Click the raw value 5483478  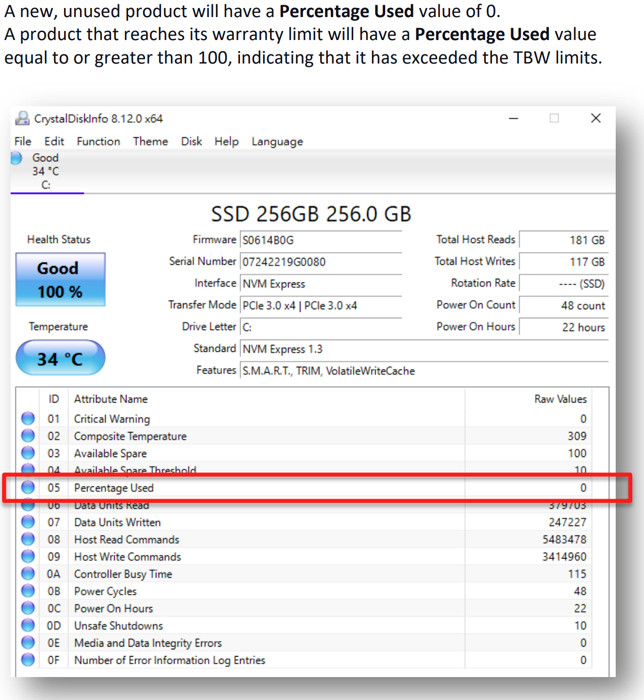pyautogui.click(x=564, y=540)
